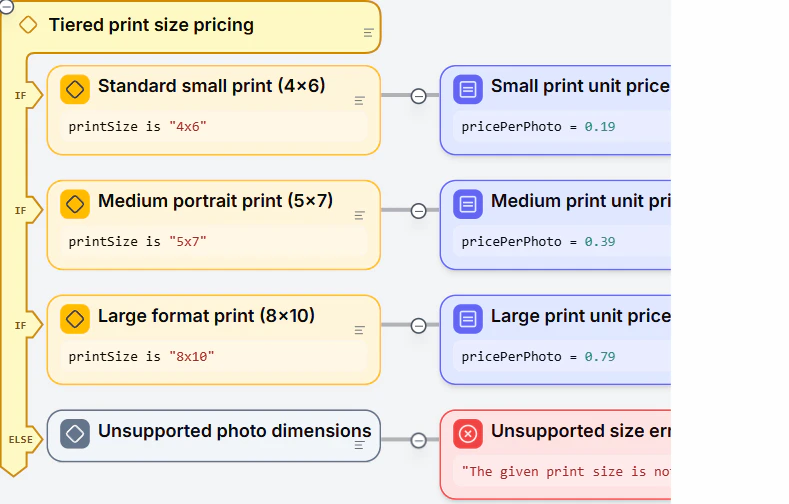Collapse the branch after Unsupported photo dimensions
Viewport: 789px width, 504px height.
(419, 440)
